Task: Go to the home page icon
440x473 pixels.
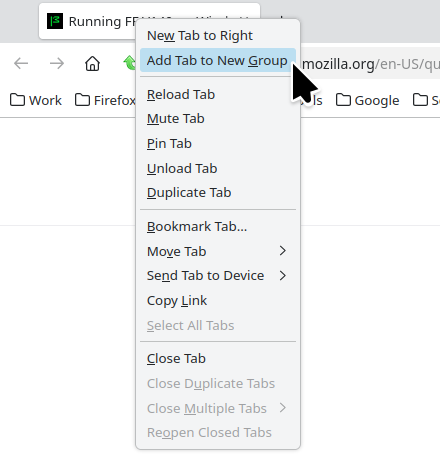Action: click(92, 63)
